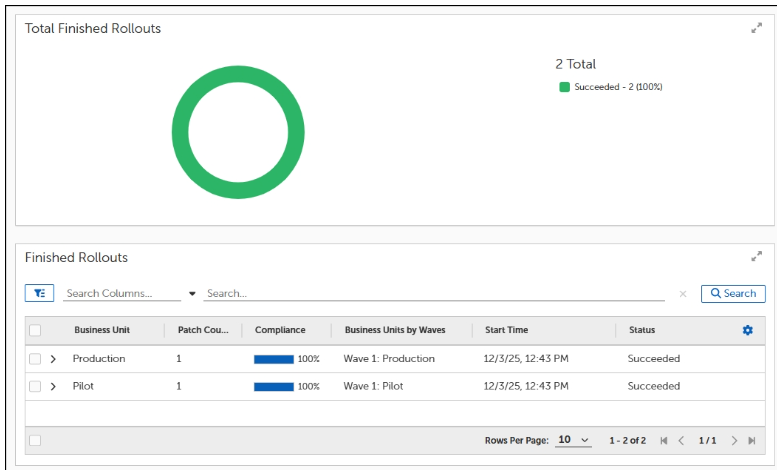The width and height of the screenshot is (777, 470).
Task: Click the Search button
Action: coord(733,293)
